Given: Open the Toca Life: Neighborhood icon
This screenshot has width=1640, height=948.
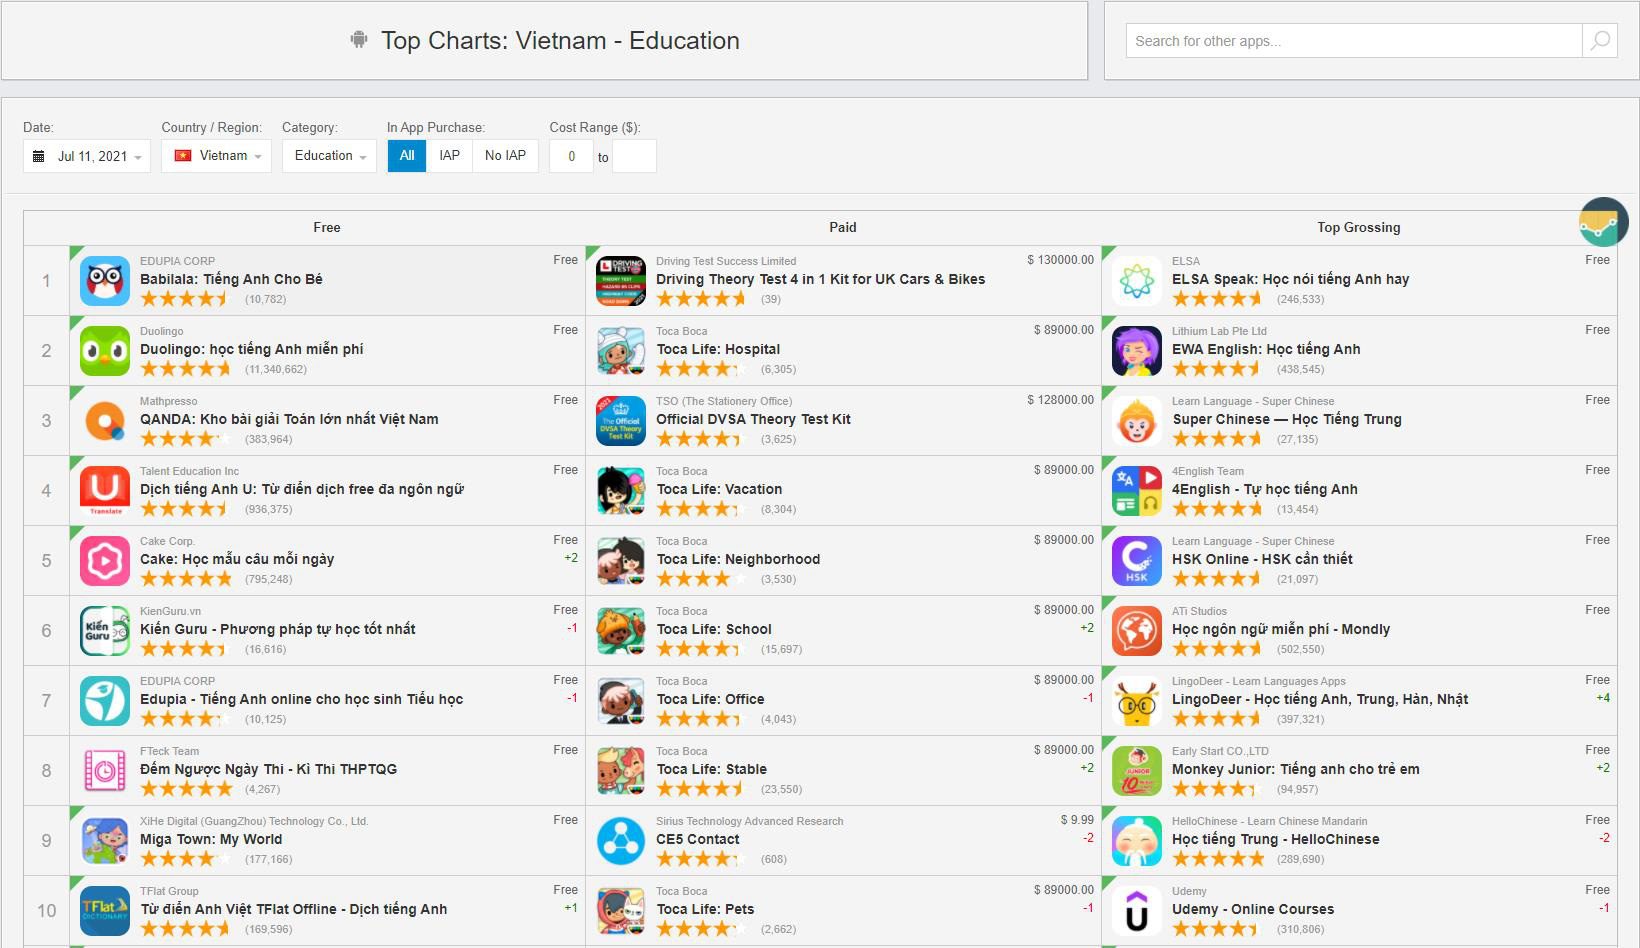Looking at the screenshot, I should (x=621, y=561).
